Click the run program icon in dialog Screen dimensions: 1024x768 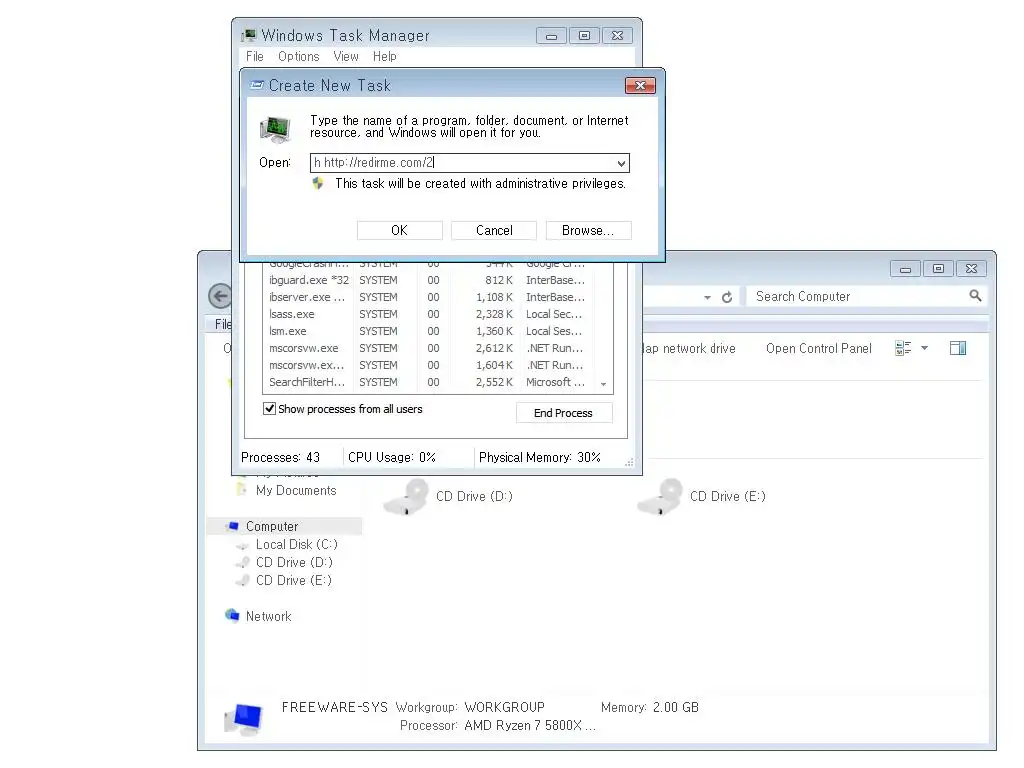click(x=276, y=128)
